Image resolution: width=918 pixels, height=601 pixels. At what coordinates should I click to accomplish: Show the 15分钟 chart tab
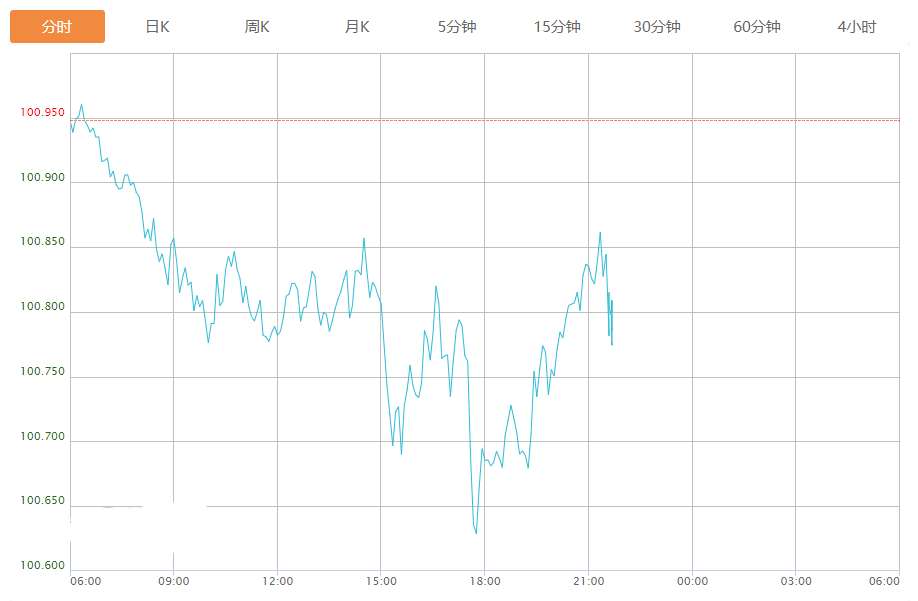tap(557, 27)
